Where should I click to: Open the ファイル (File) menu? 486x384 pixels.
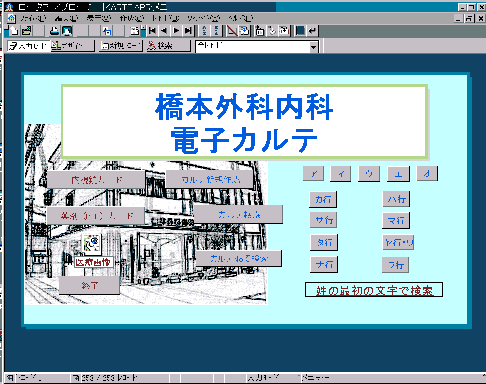[x=33, y=18]
